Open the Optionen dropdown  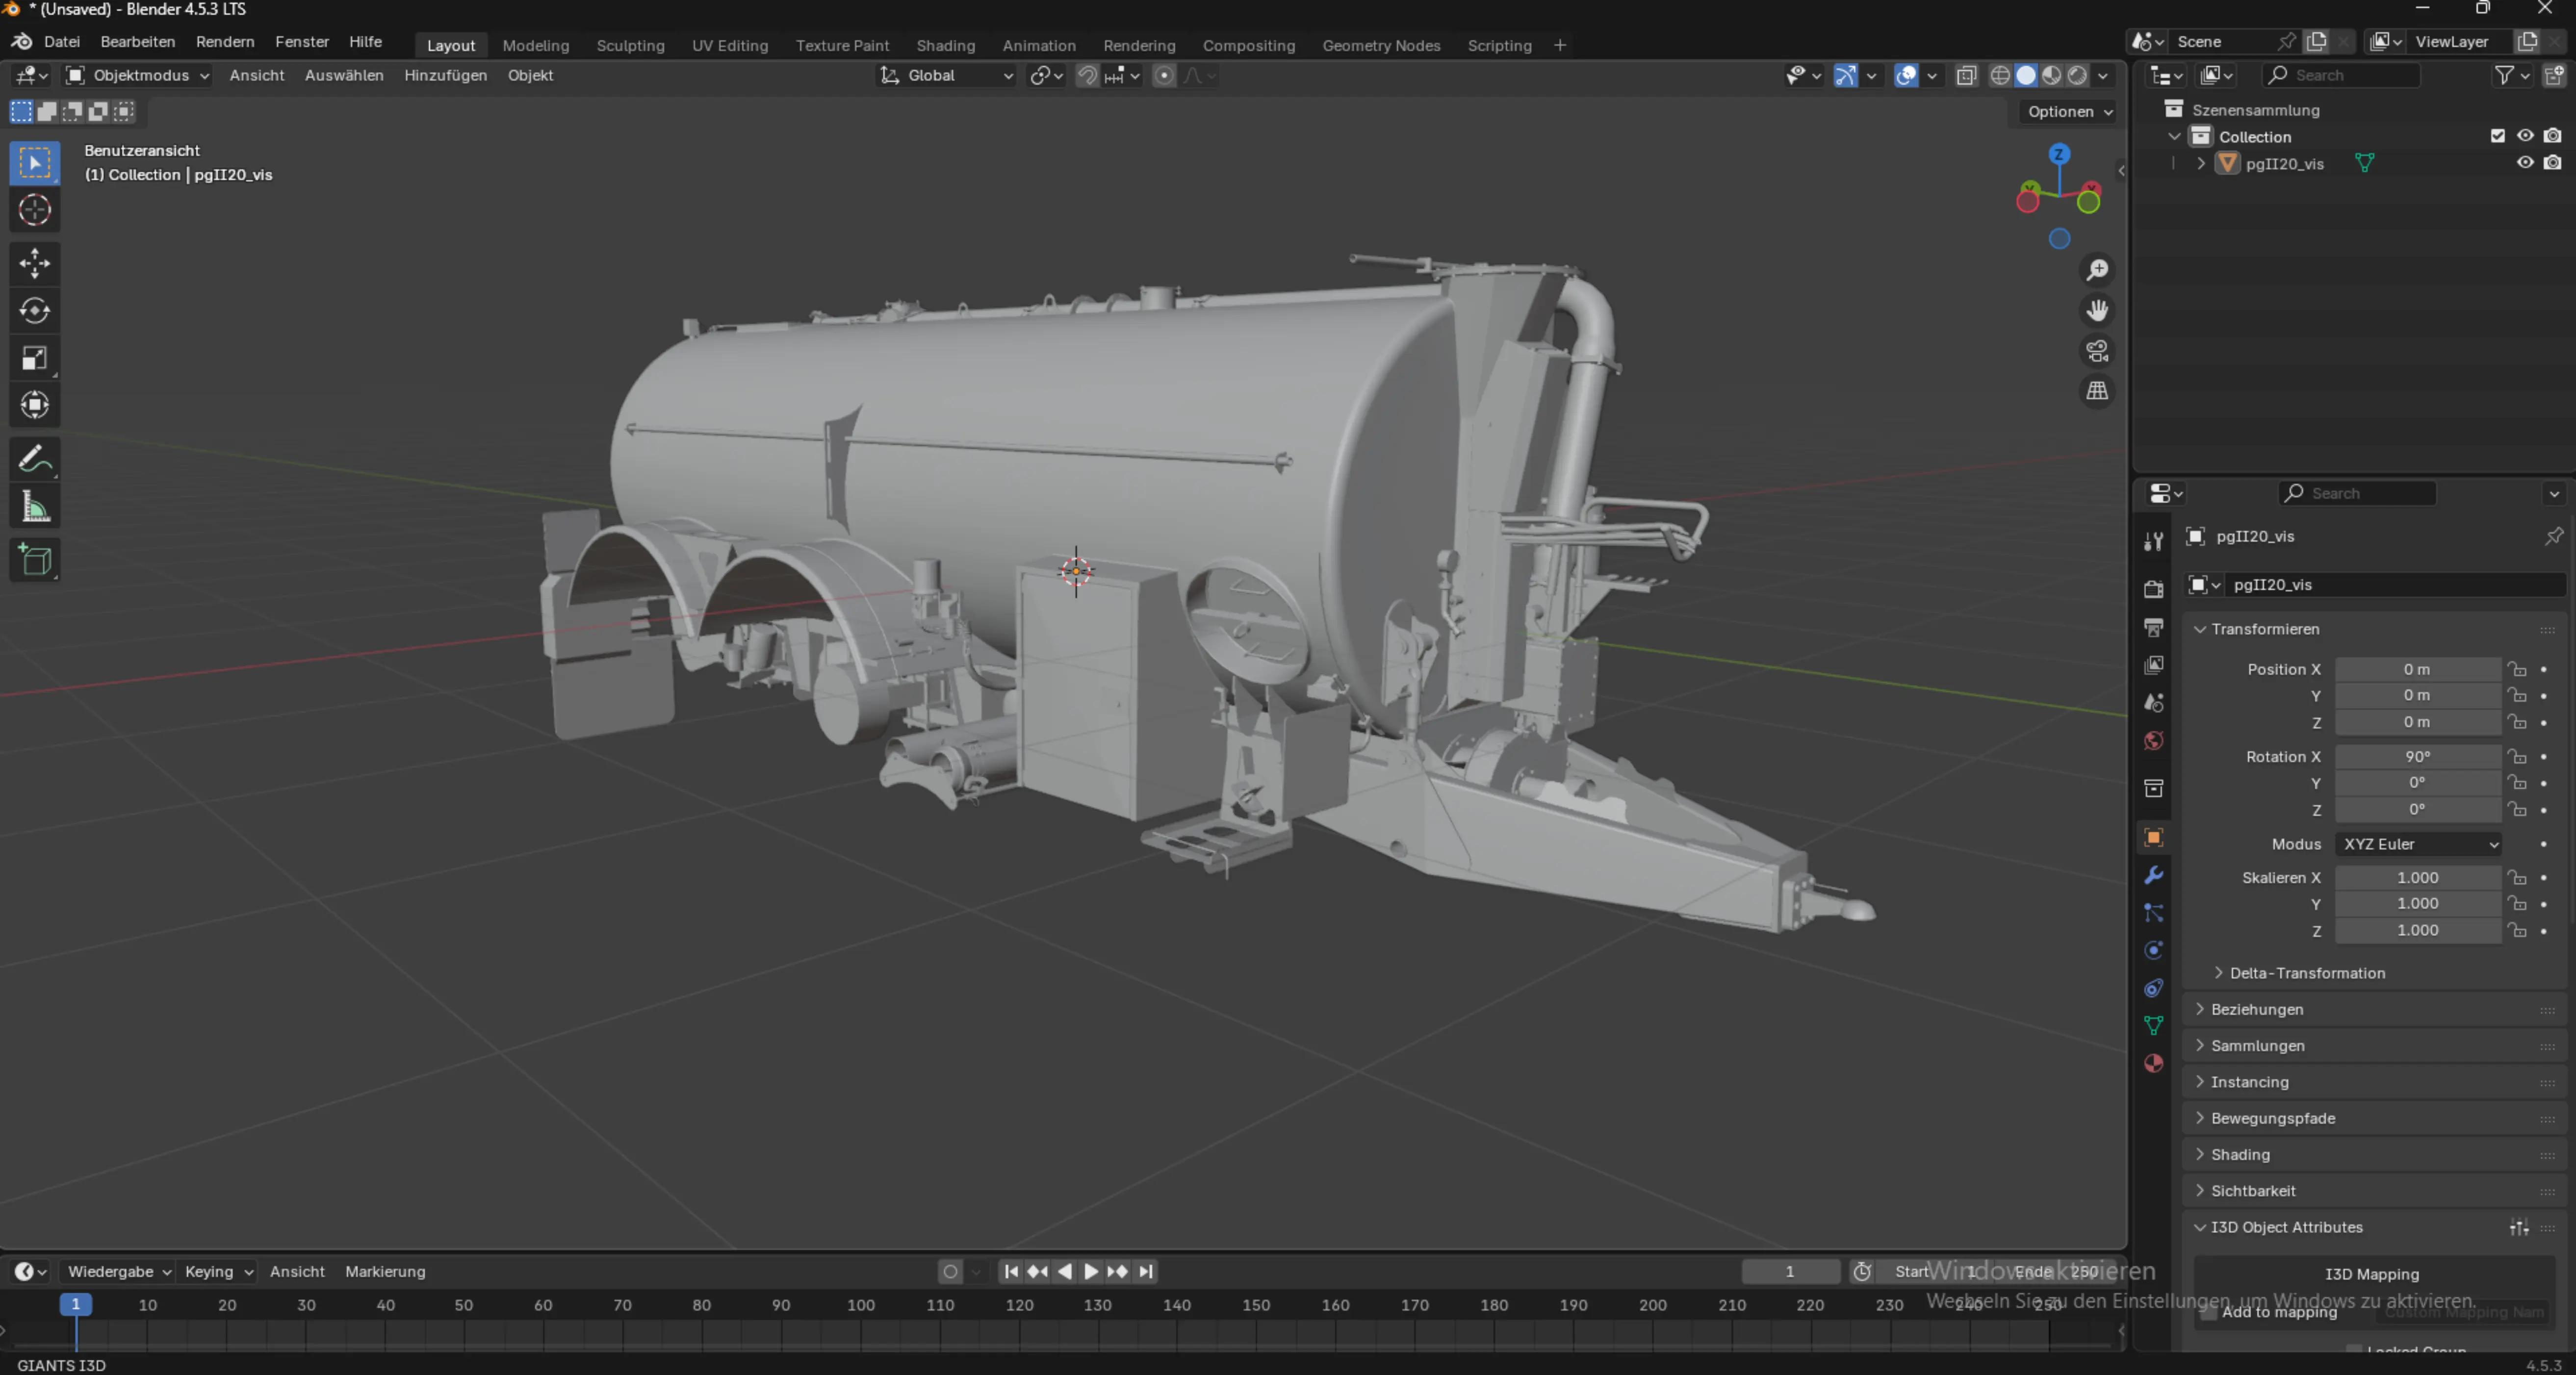point(2069,112)
